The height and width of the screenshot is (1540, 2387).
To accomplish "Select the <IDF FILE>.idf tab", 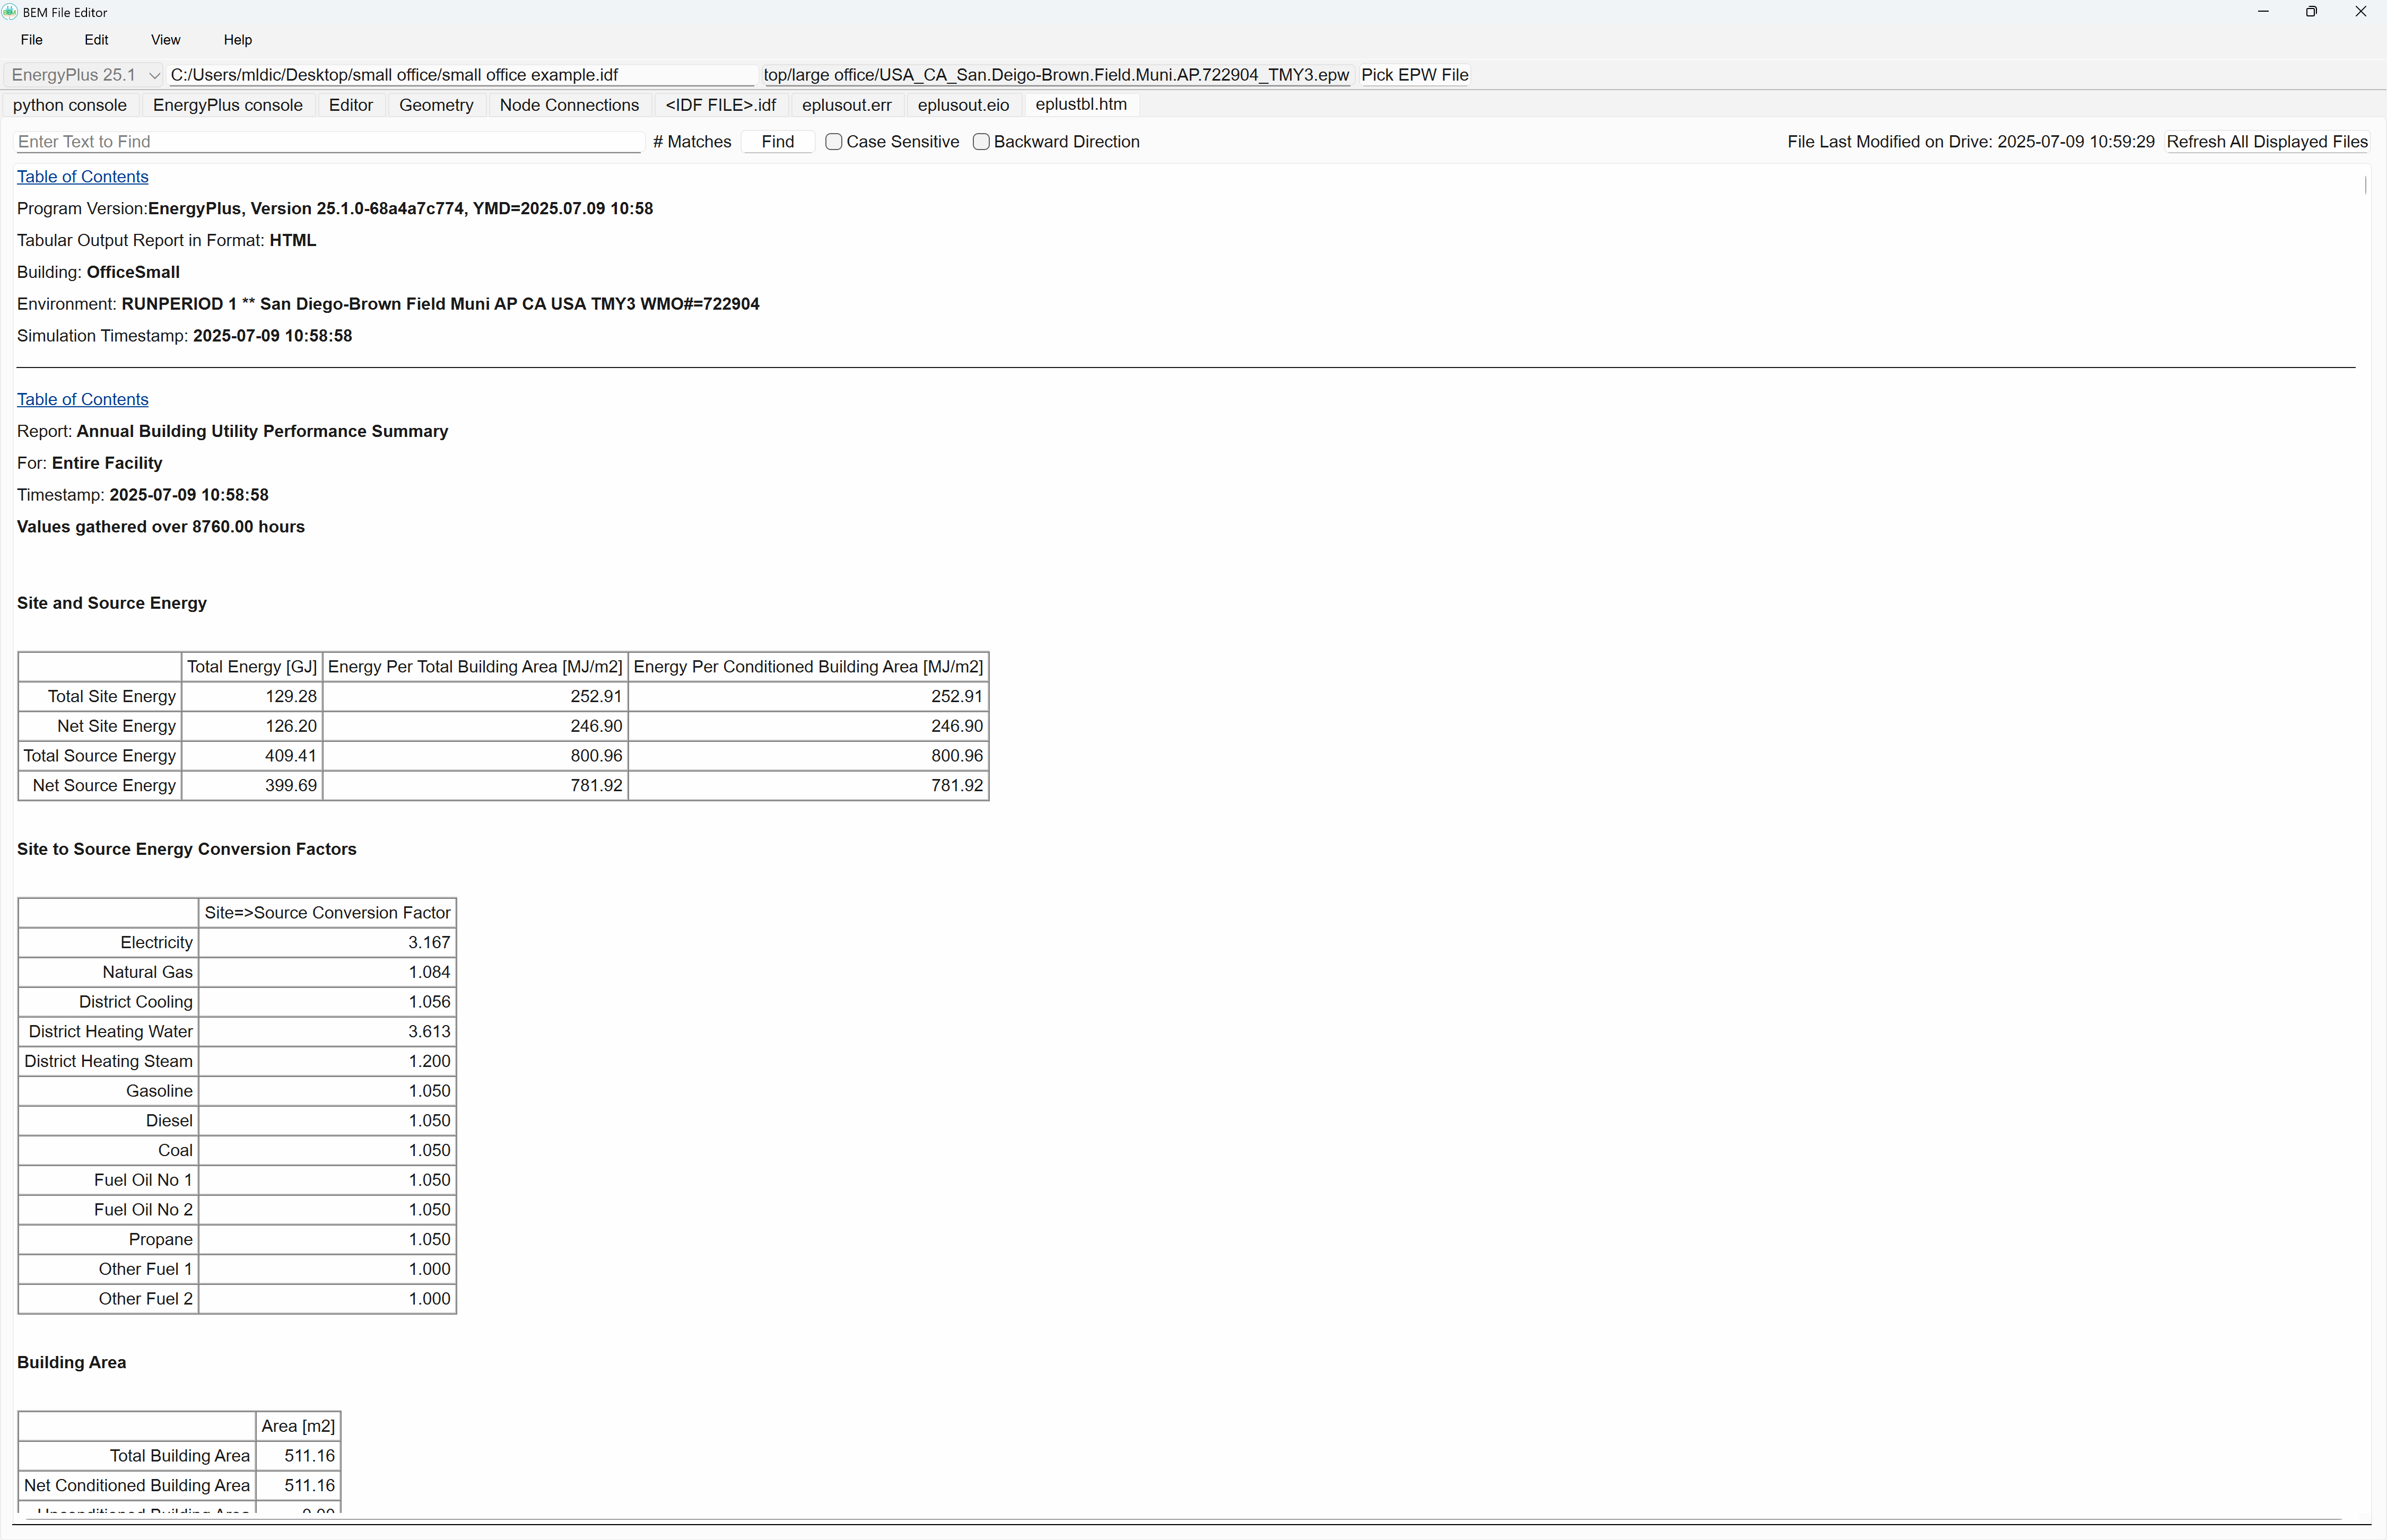I will click(719, 105).
